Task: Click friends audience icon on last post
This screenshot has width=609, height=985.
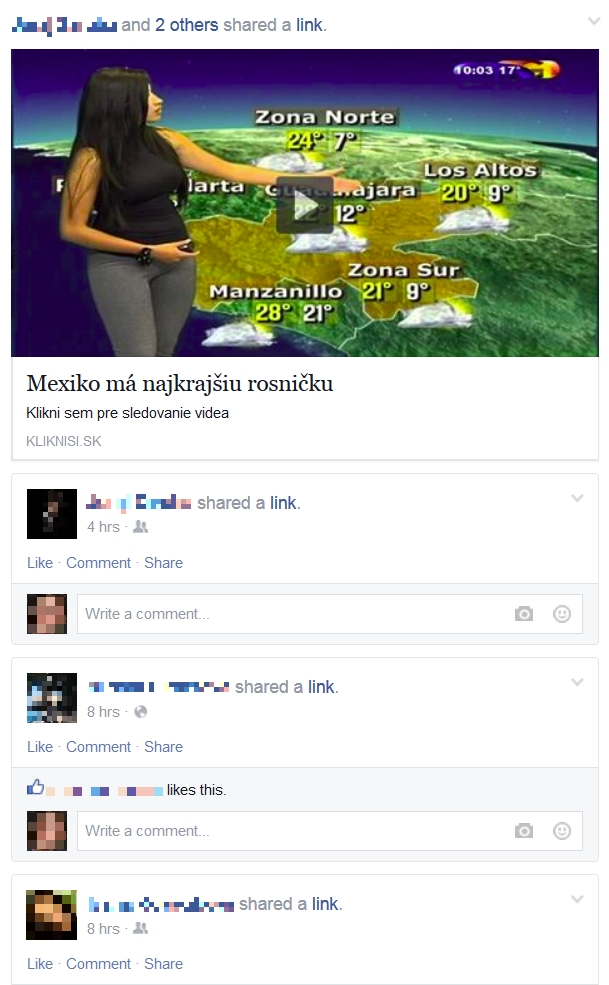Action: [x=141, y=928]
